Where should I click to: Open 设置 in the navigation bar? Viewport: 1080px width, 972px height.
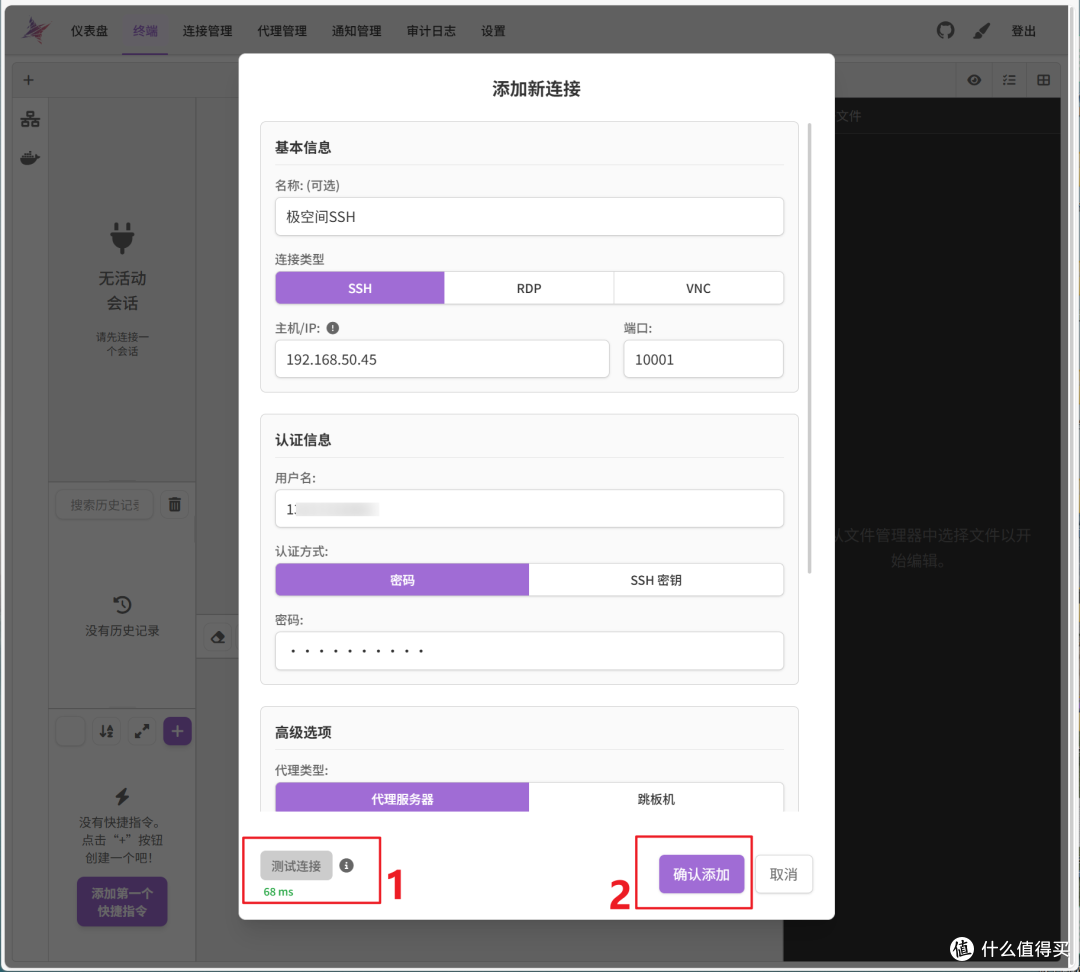pos(493,31)
